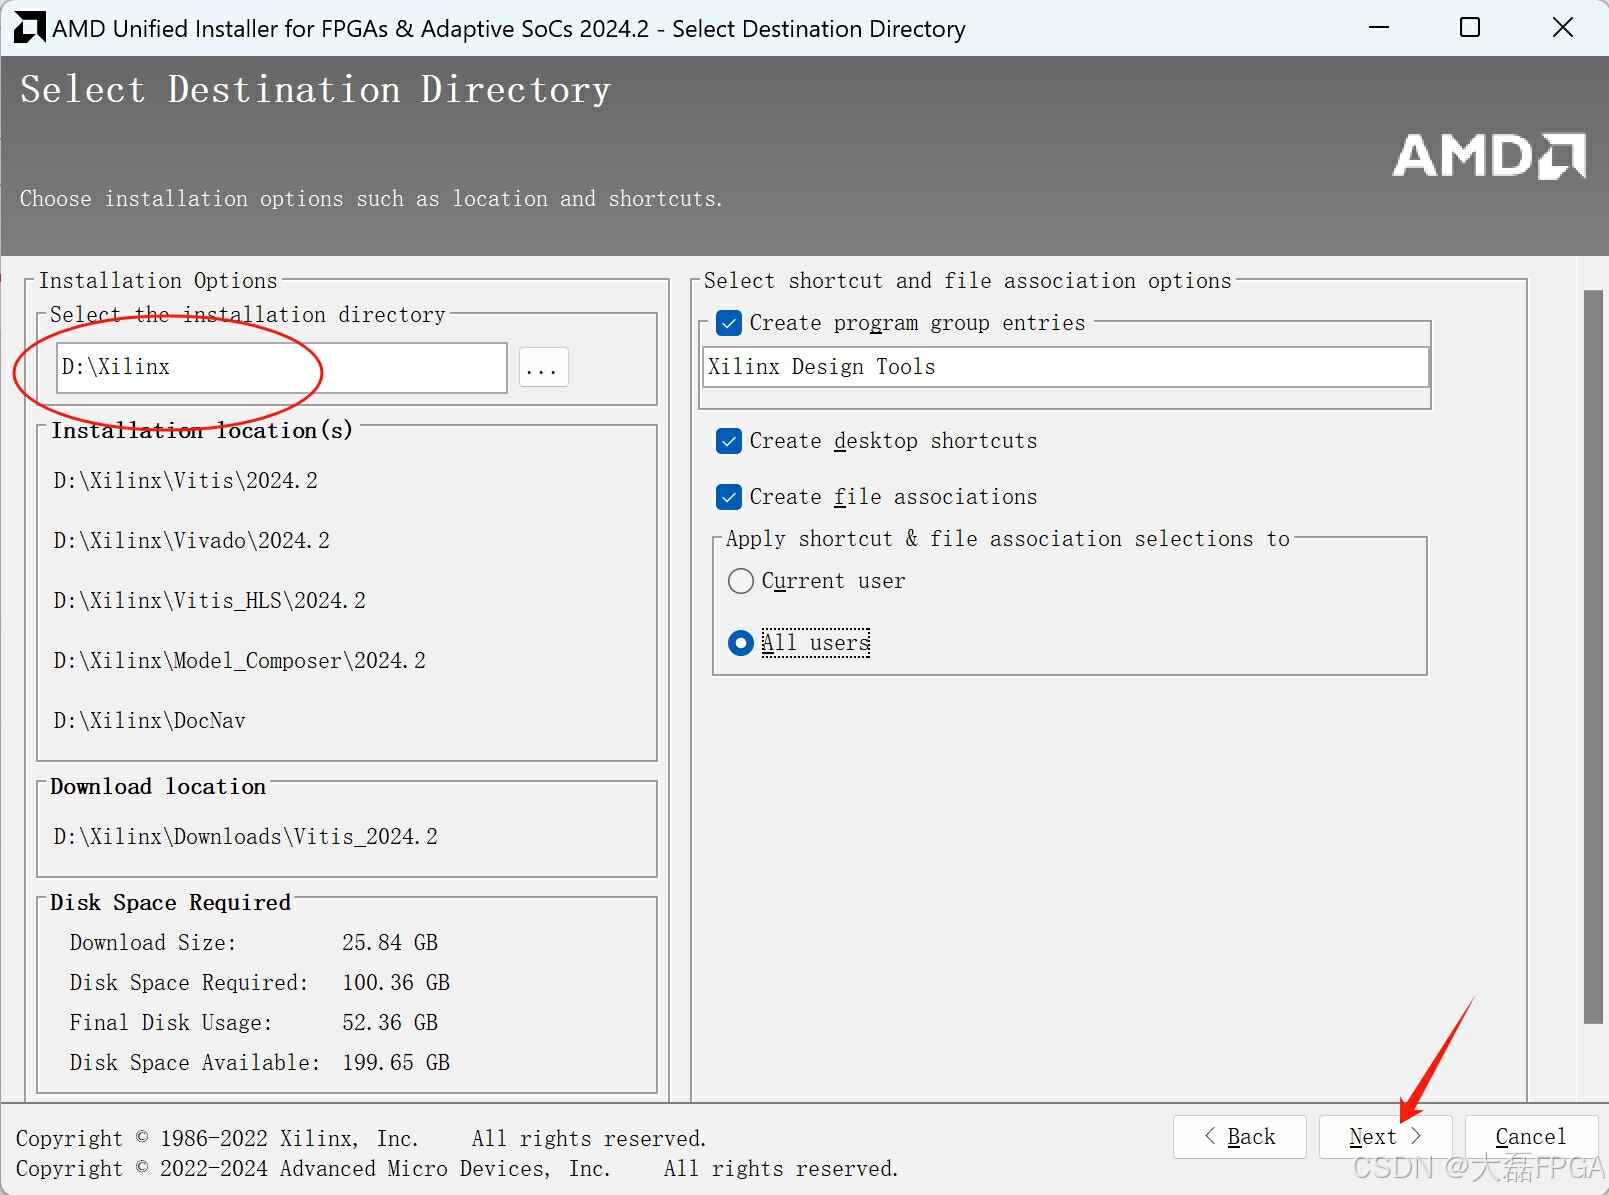This screenshot has height=1195, width=1609.
Task: Click download path D:\Xilinx\Downloads\Vitis_2024.2
Action: click(246, 837)
